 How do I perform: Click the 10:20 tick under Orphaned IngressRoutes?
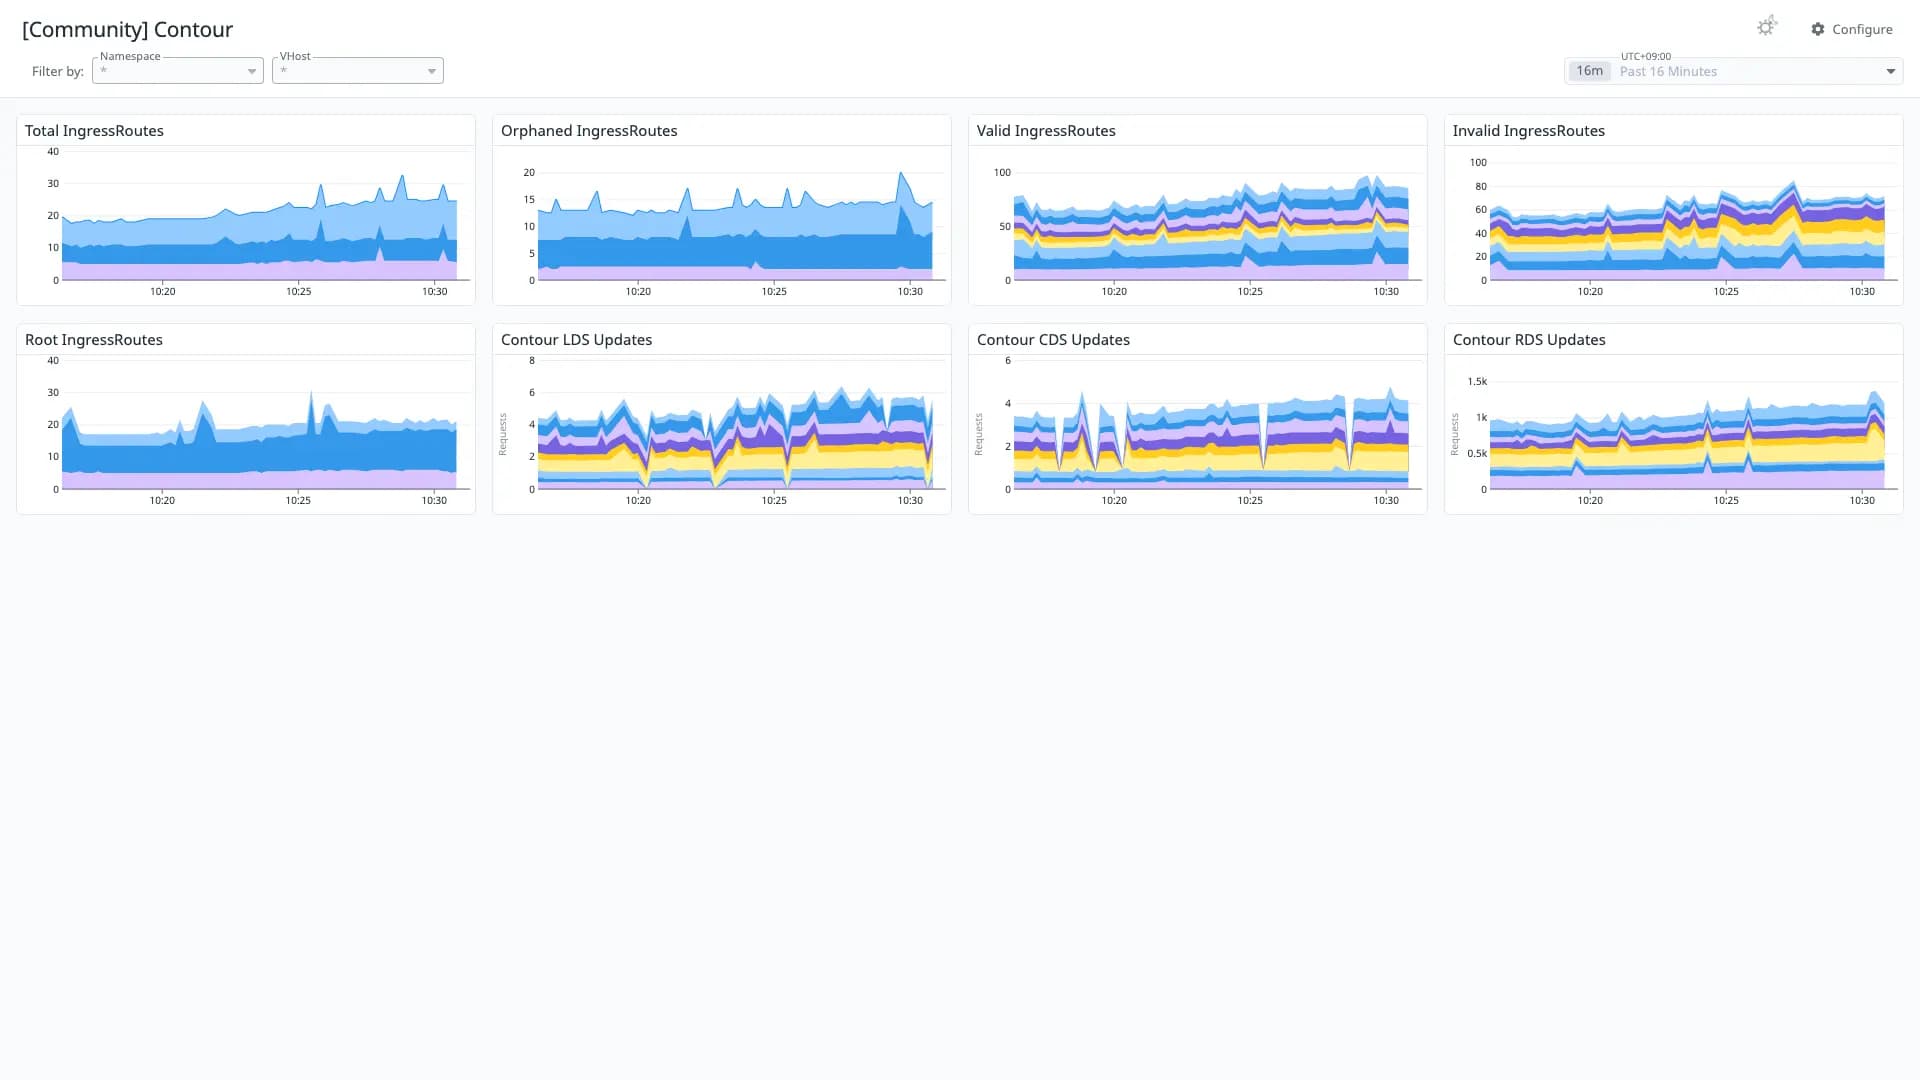(x=638, y=292)
